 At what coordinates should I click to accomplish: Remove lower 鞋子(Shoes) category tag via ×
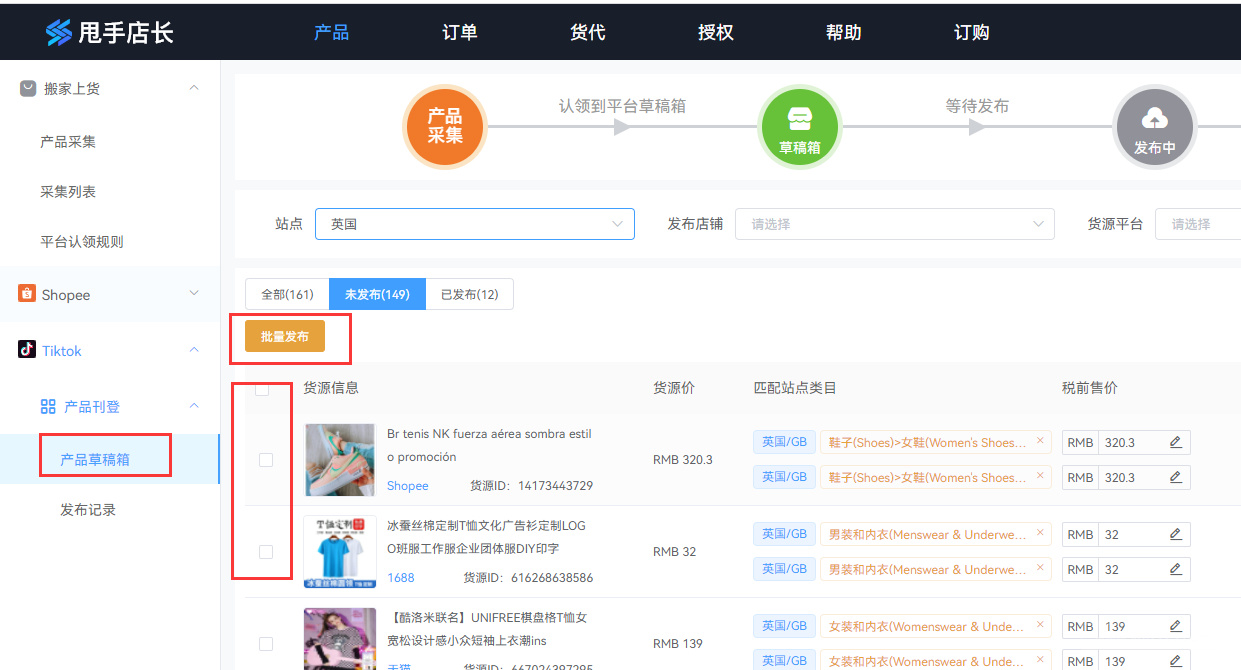pos(1040,476)
